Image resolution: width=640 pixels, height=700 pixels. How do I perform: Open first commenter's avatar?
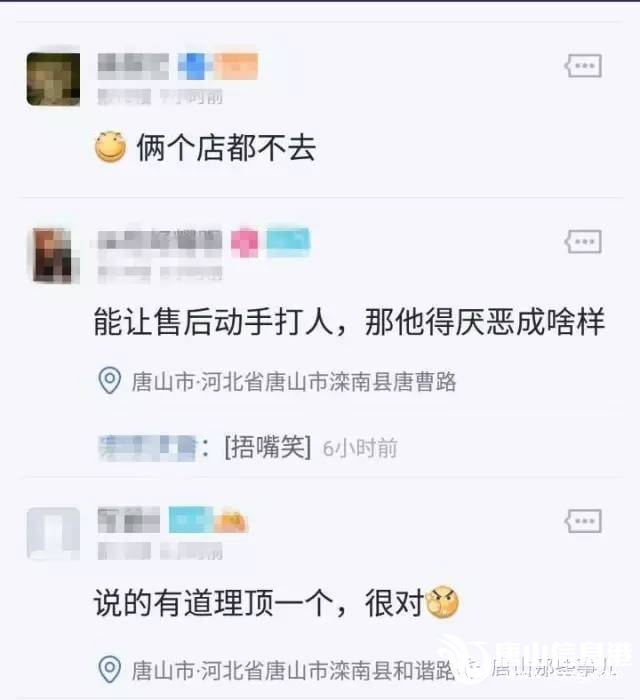[x=53, y=79]
